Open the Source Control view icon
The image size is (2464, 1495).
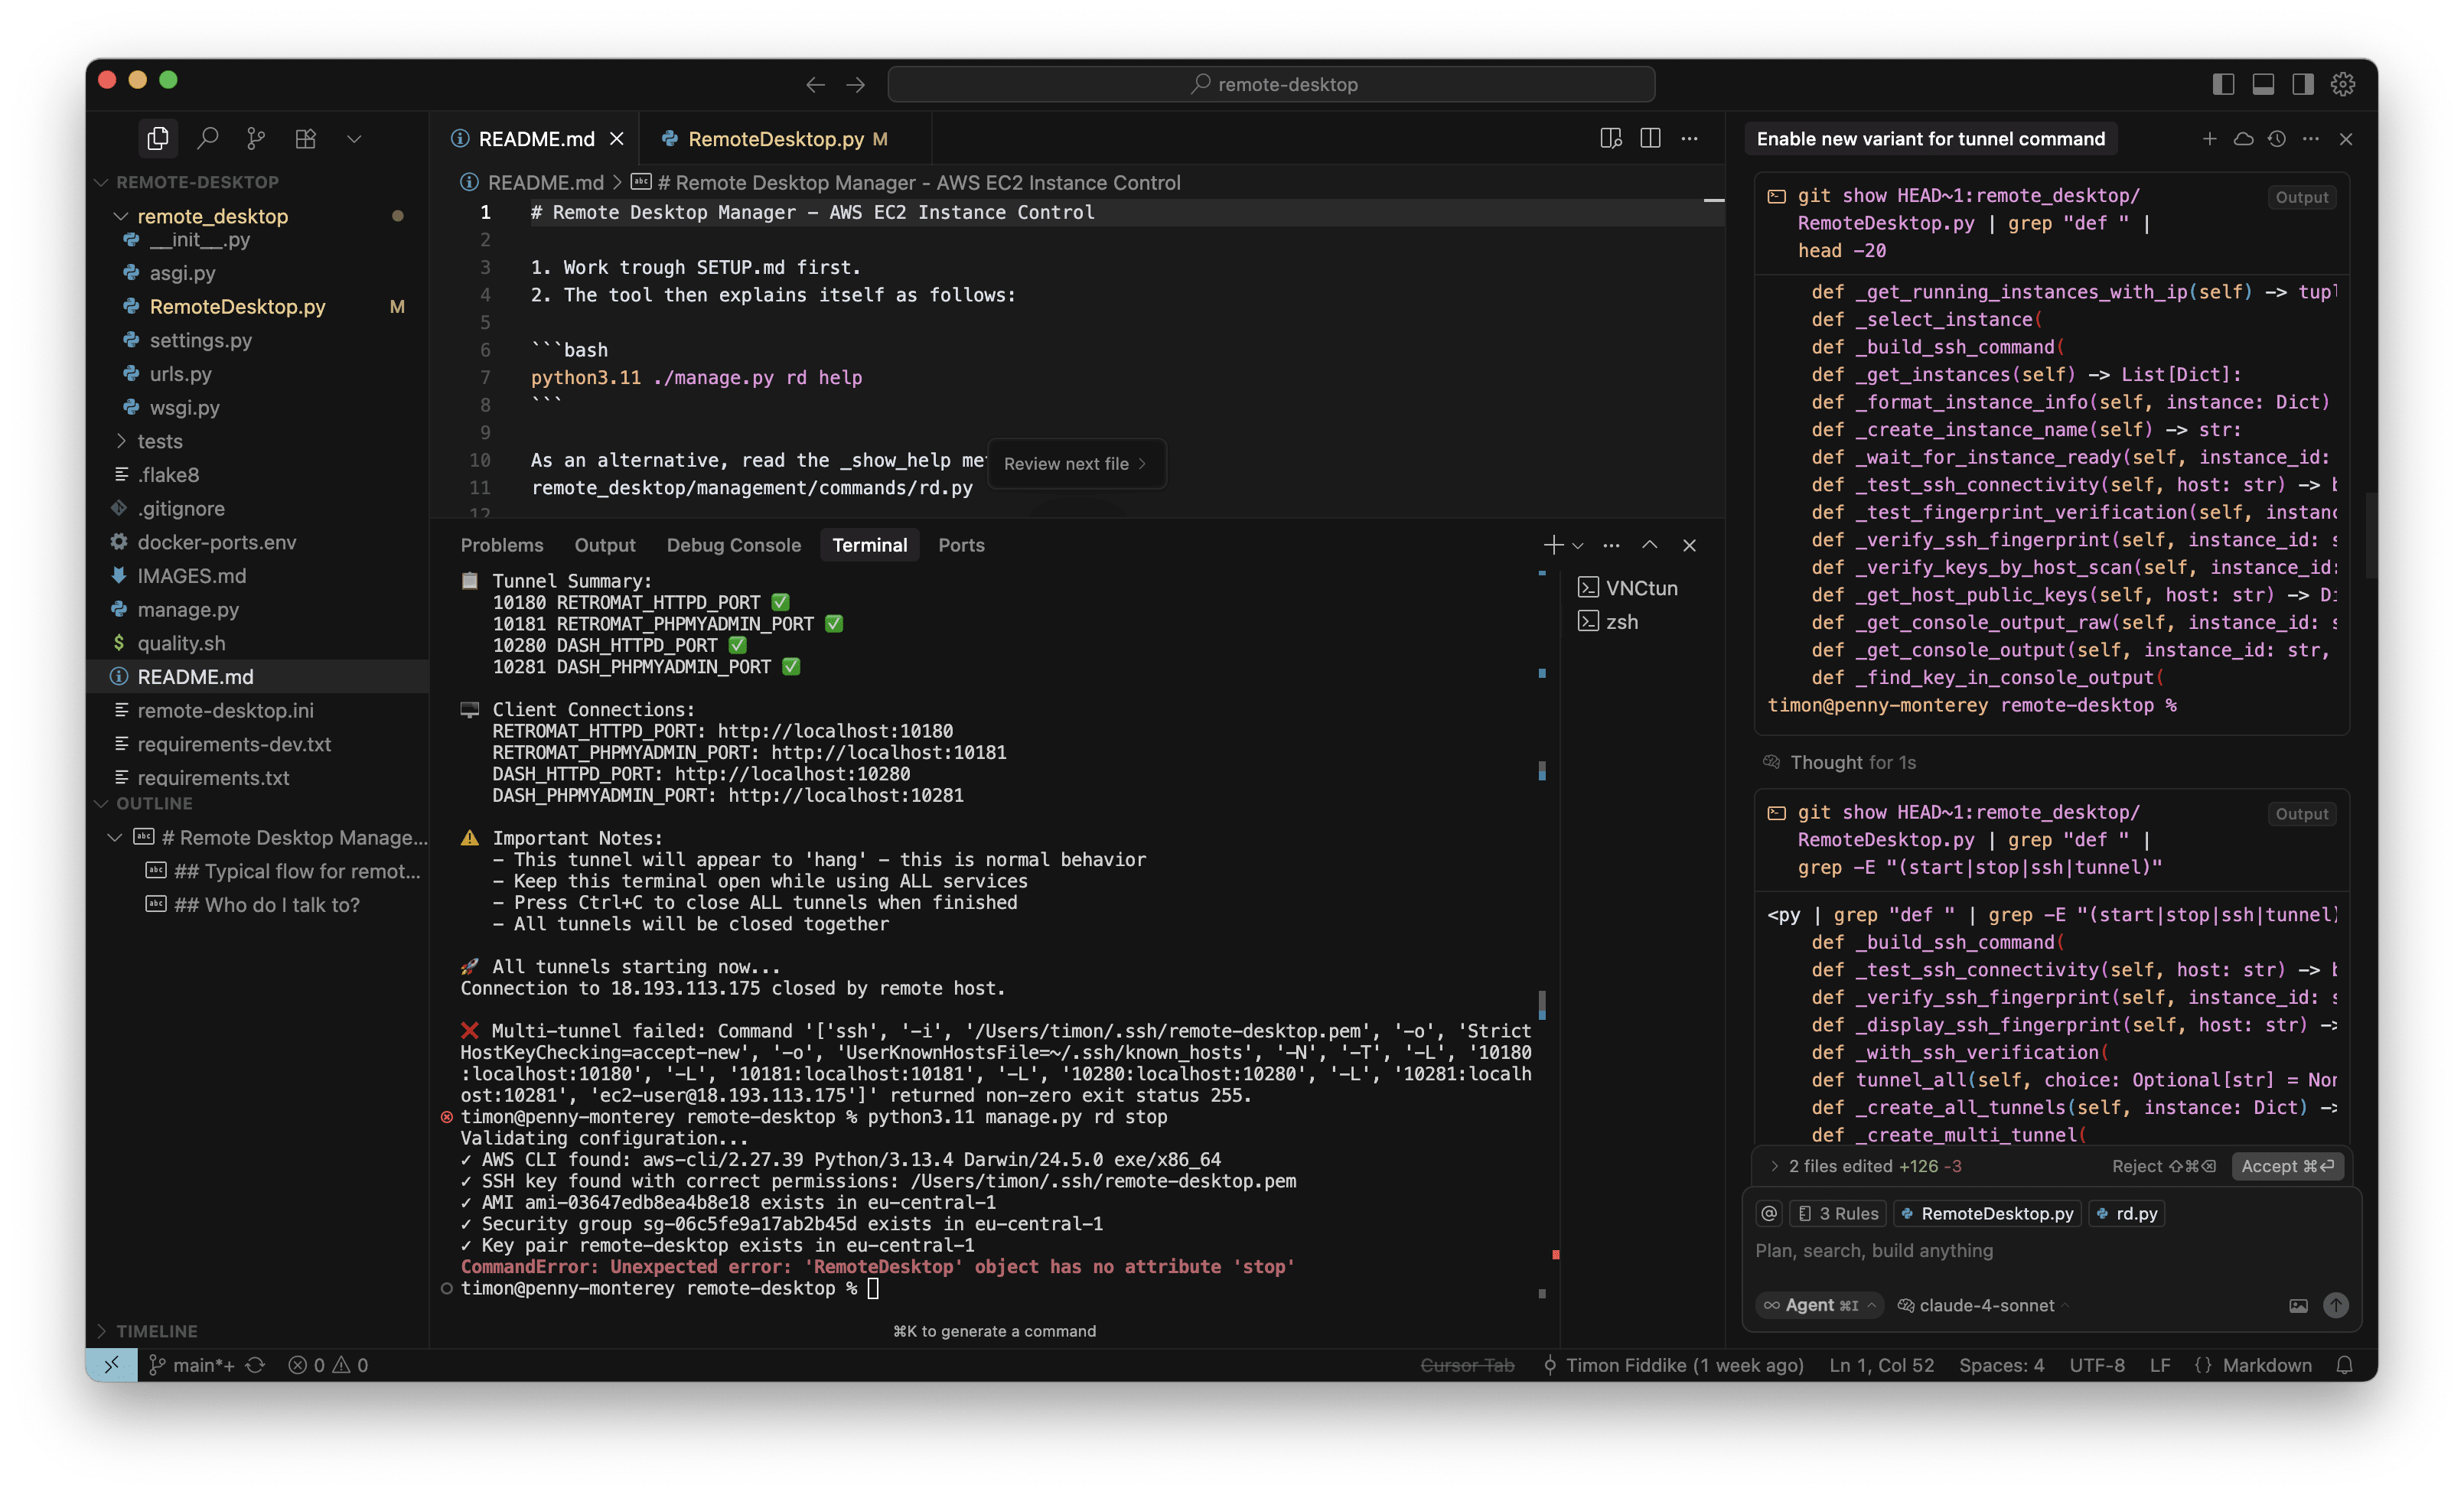(257, 138)
